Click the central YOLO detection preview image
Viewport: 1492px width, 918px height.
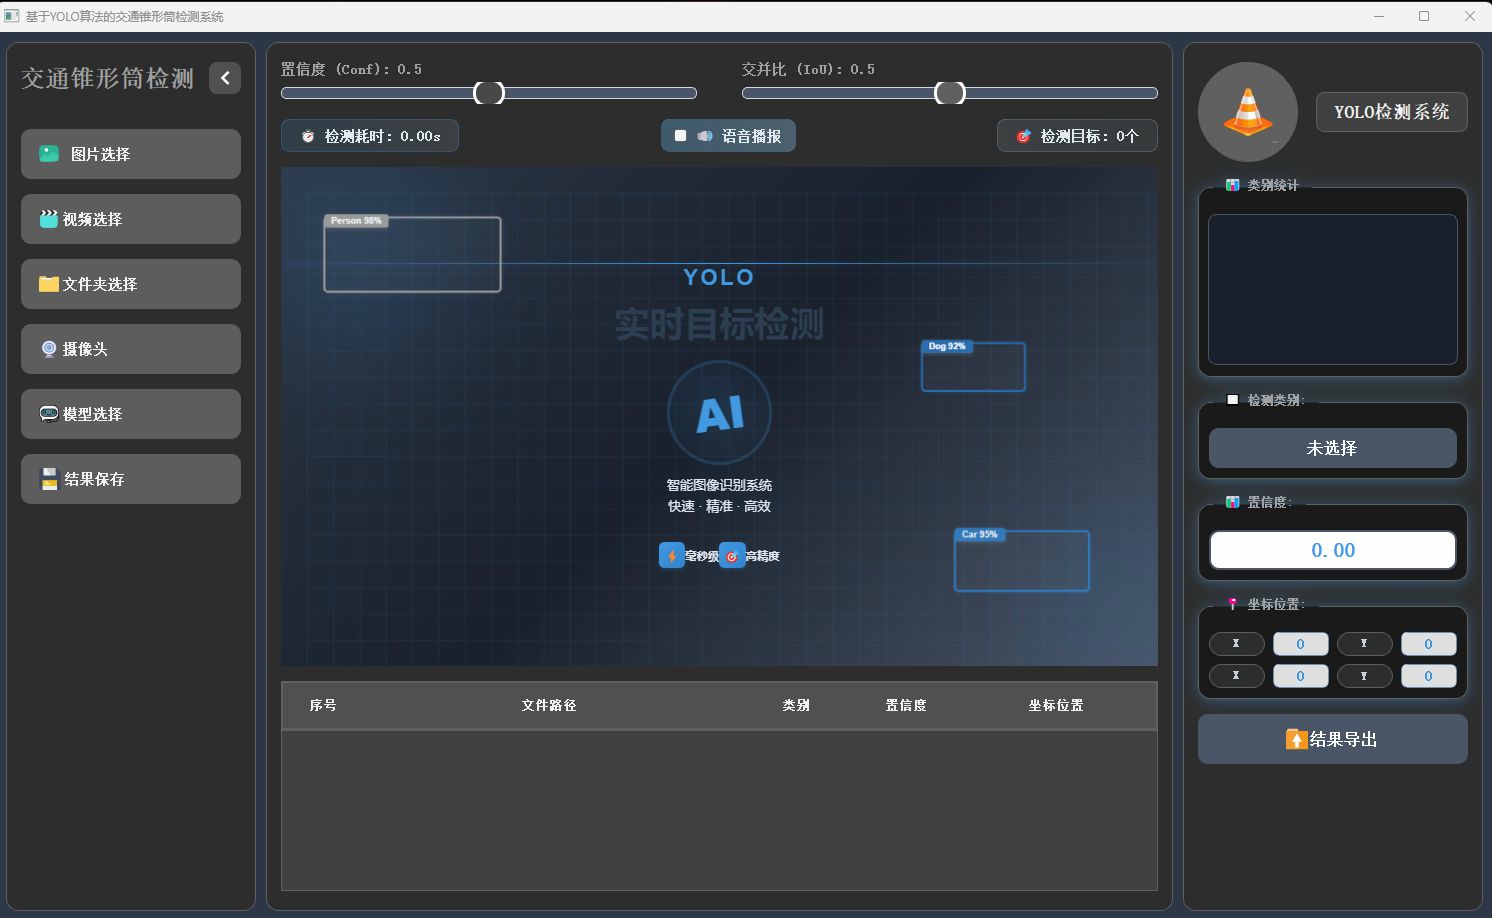719,416
